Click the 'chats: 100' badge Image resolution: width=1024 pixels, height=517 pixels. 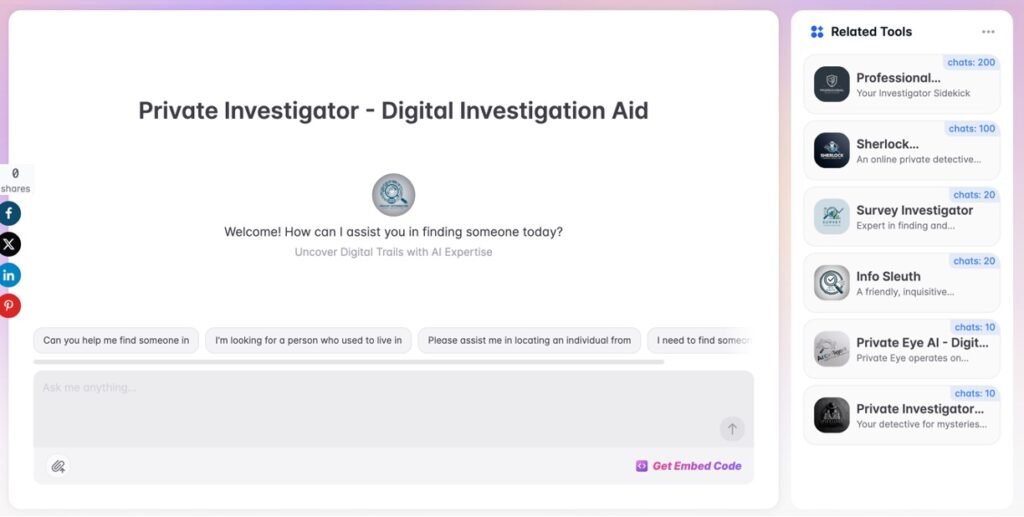click(972, 129)
